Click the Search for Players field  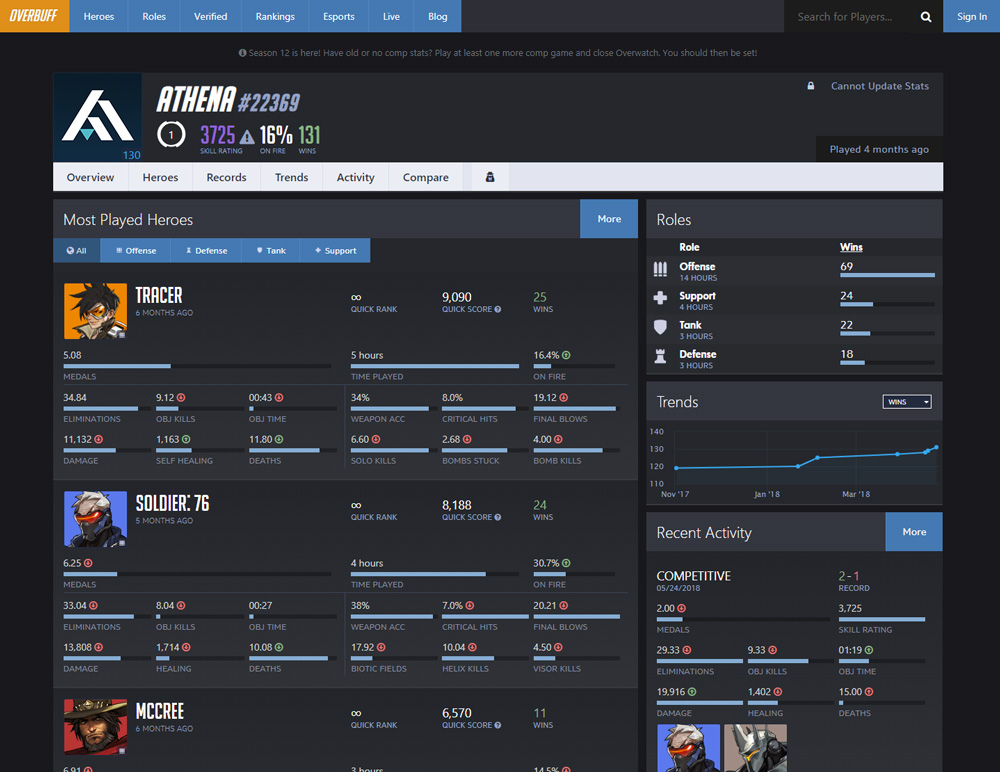[852, 17]
